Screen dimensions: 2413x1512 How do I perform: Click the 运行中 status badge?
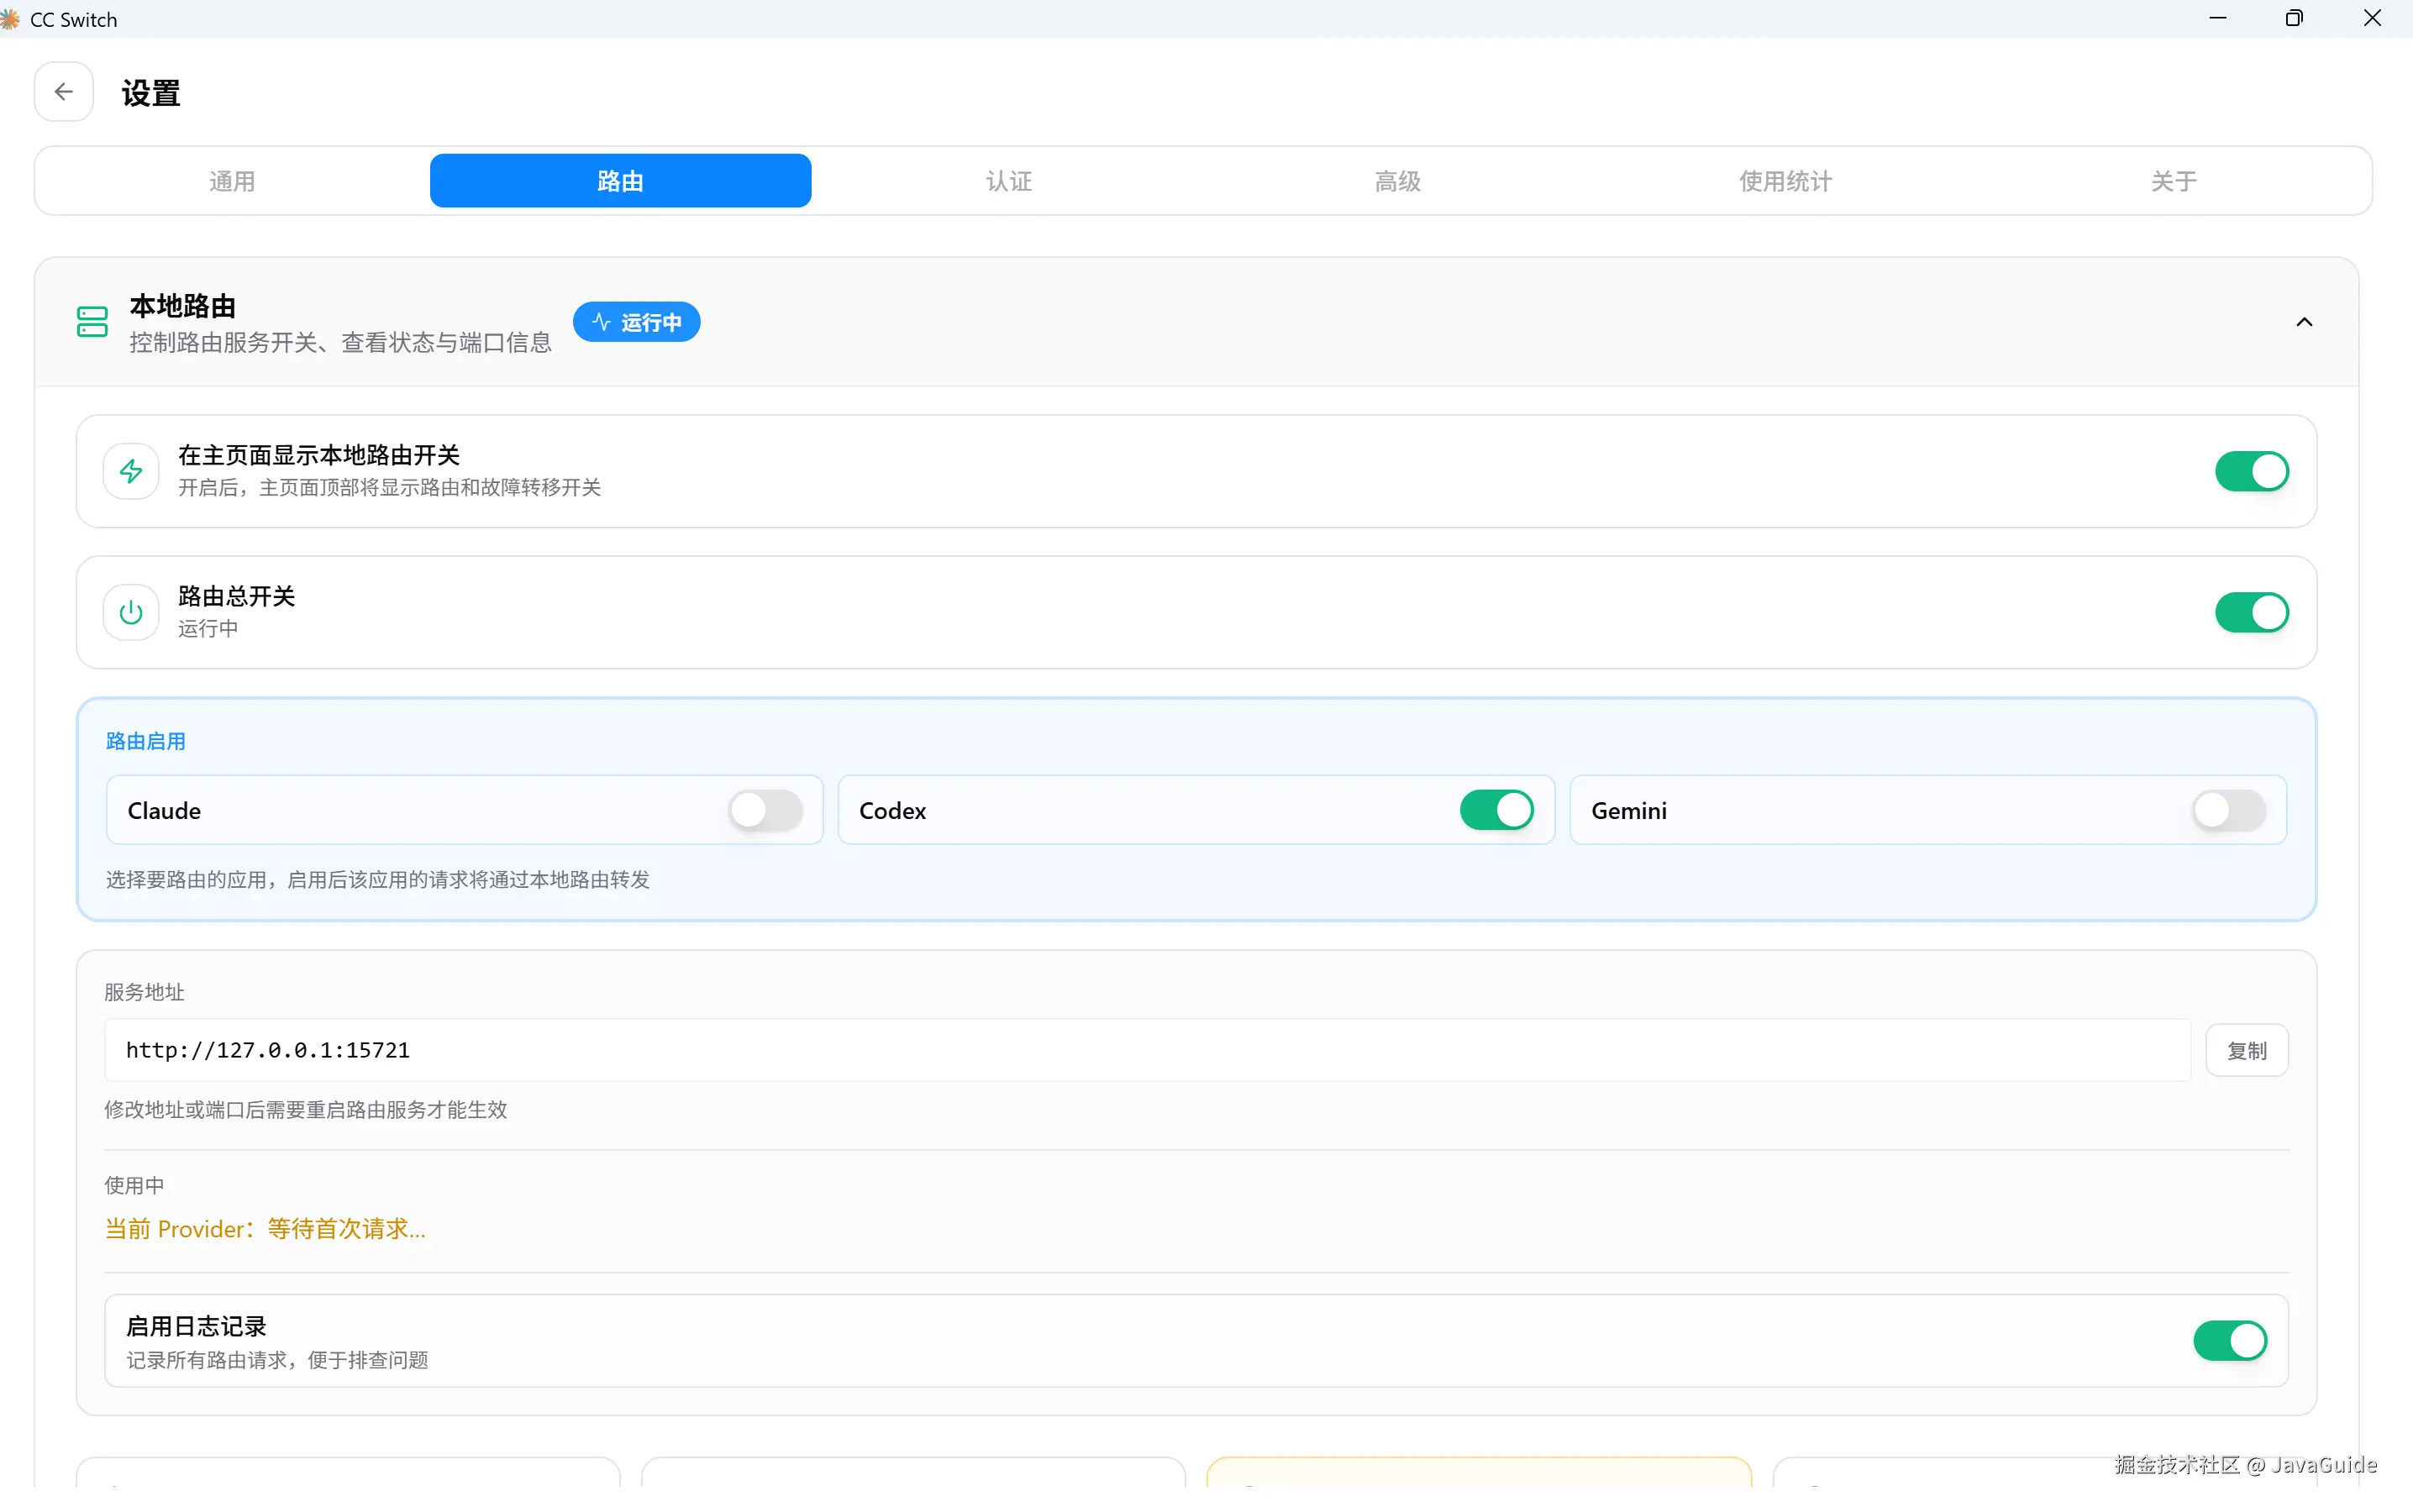tap(636, 322)
